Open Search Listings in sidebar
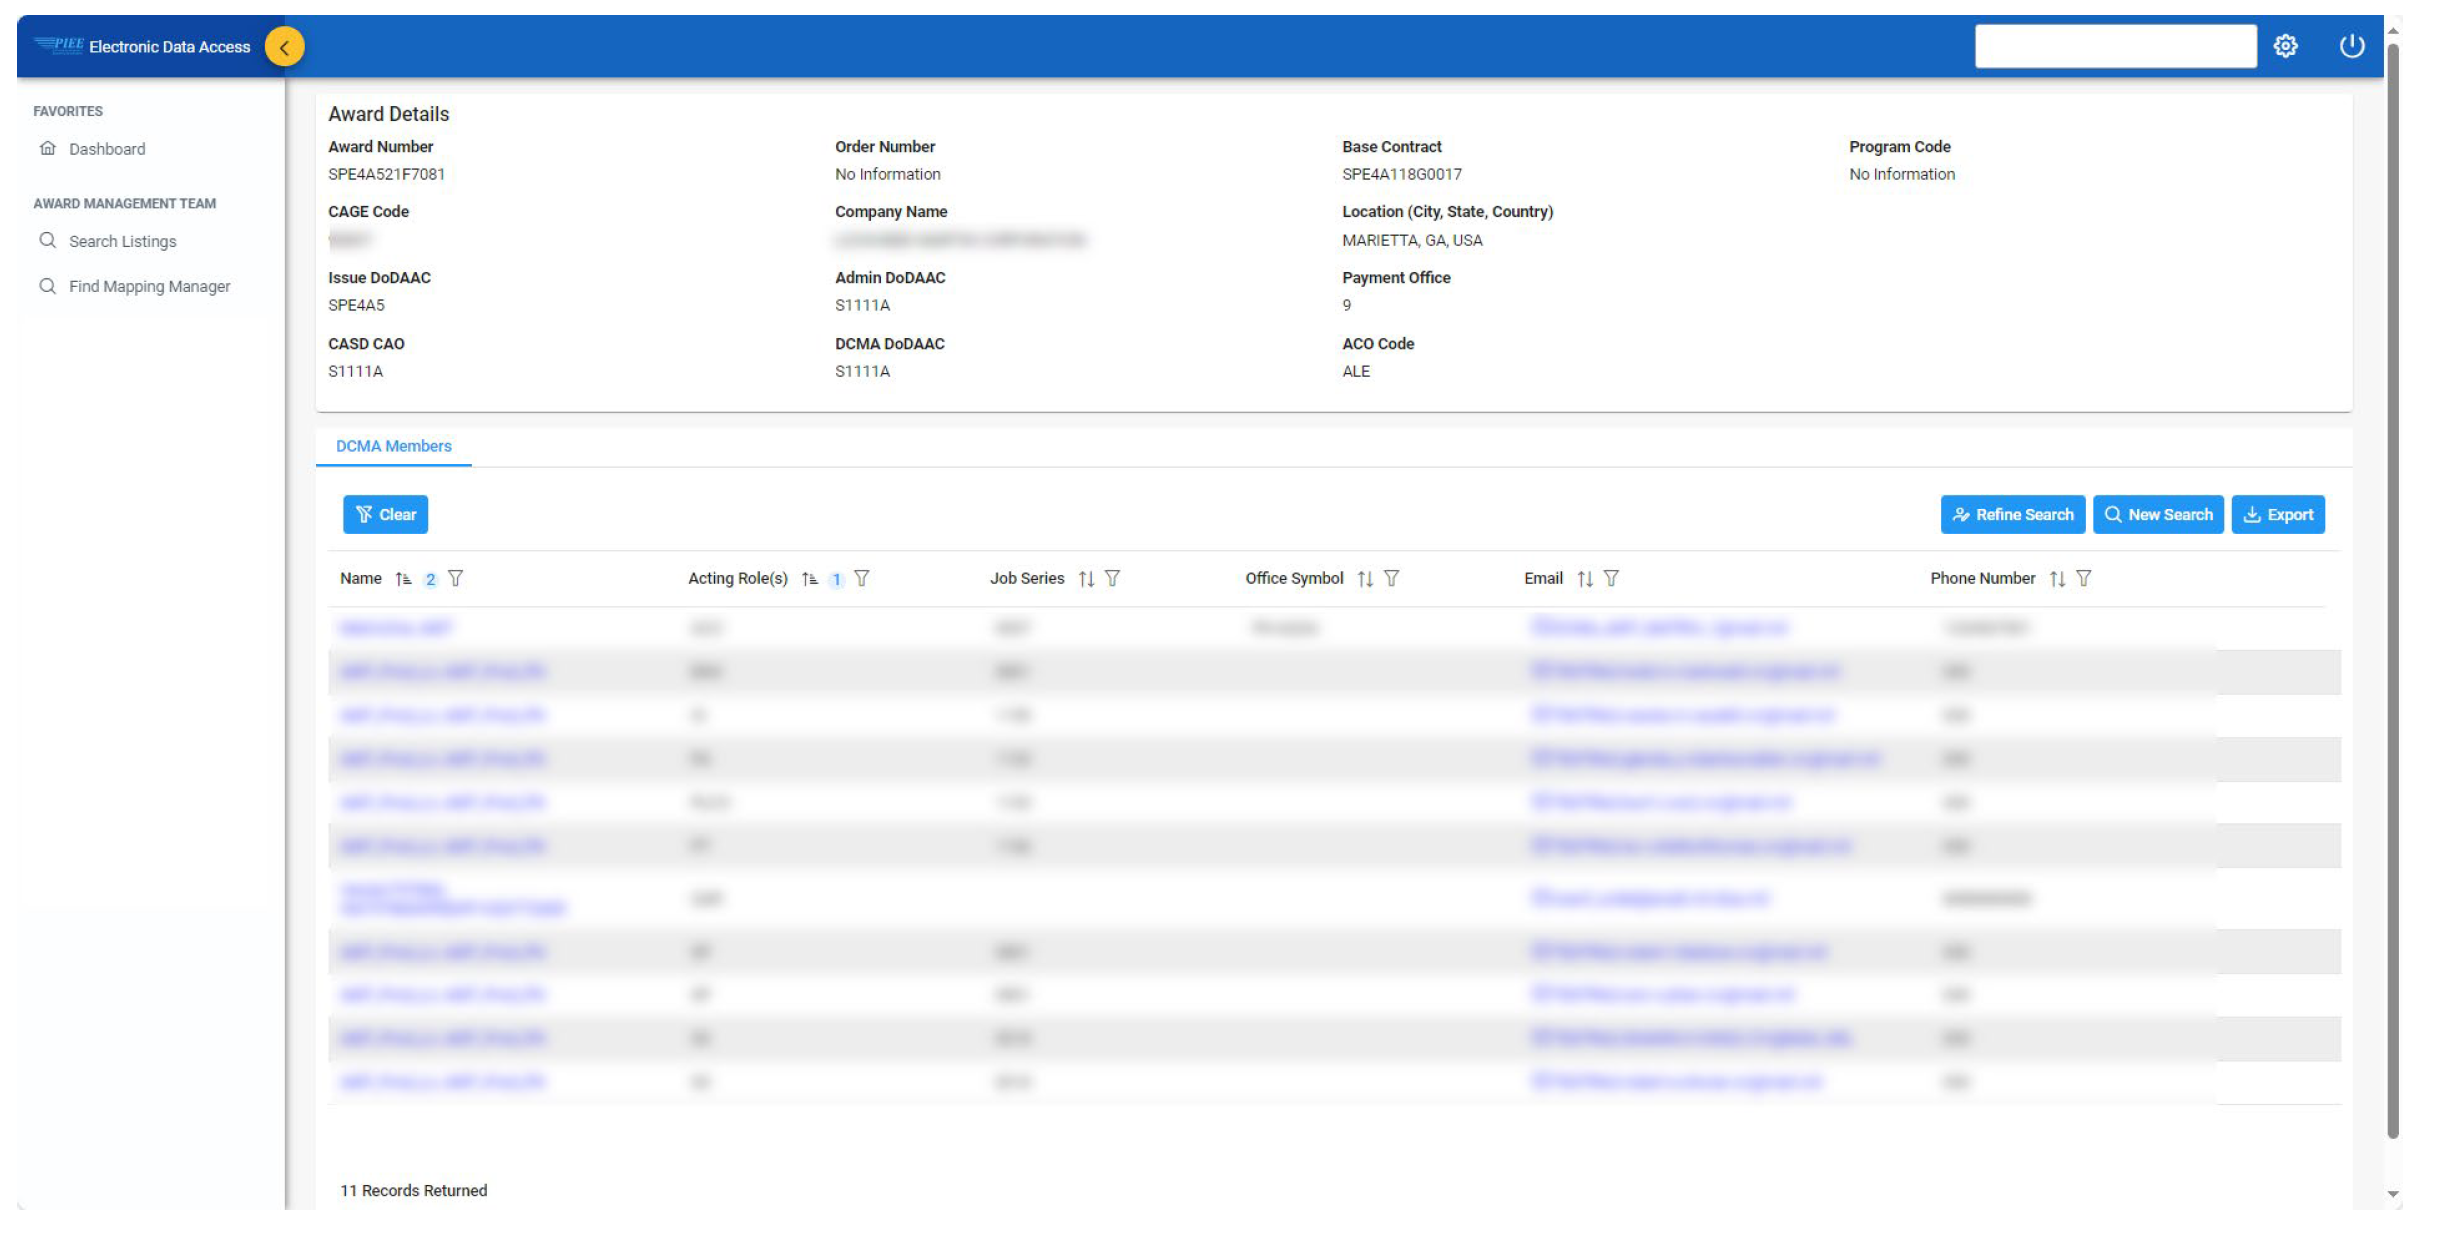This screenshot has height=1254, width=2440. pos(122,241)
